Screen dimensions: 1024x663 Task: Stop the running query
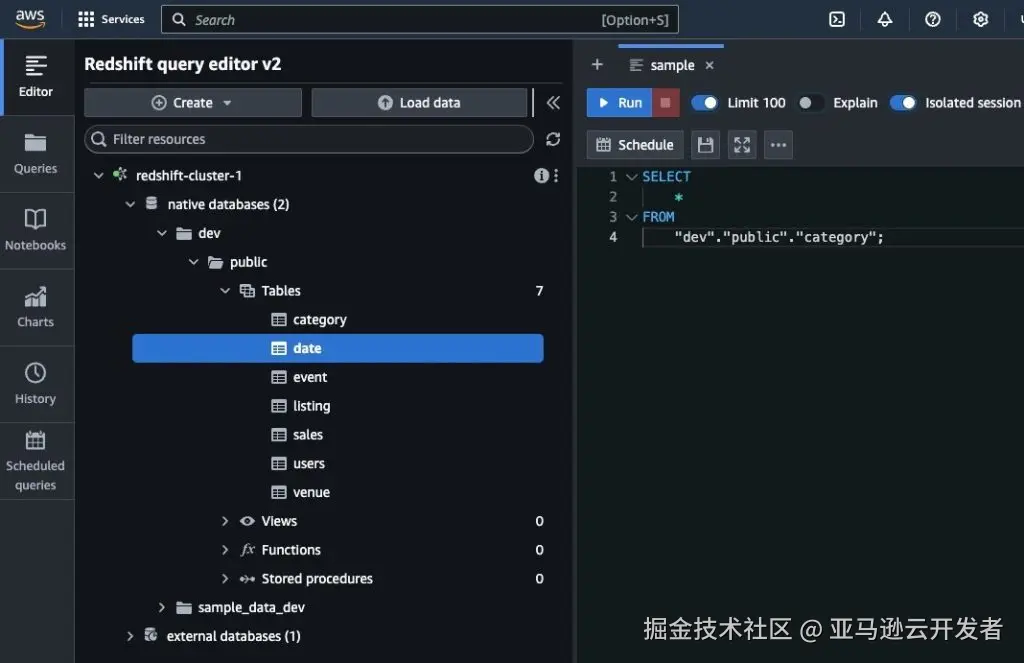(665, 103)
